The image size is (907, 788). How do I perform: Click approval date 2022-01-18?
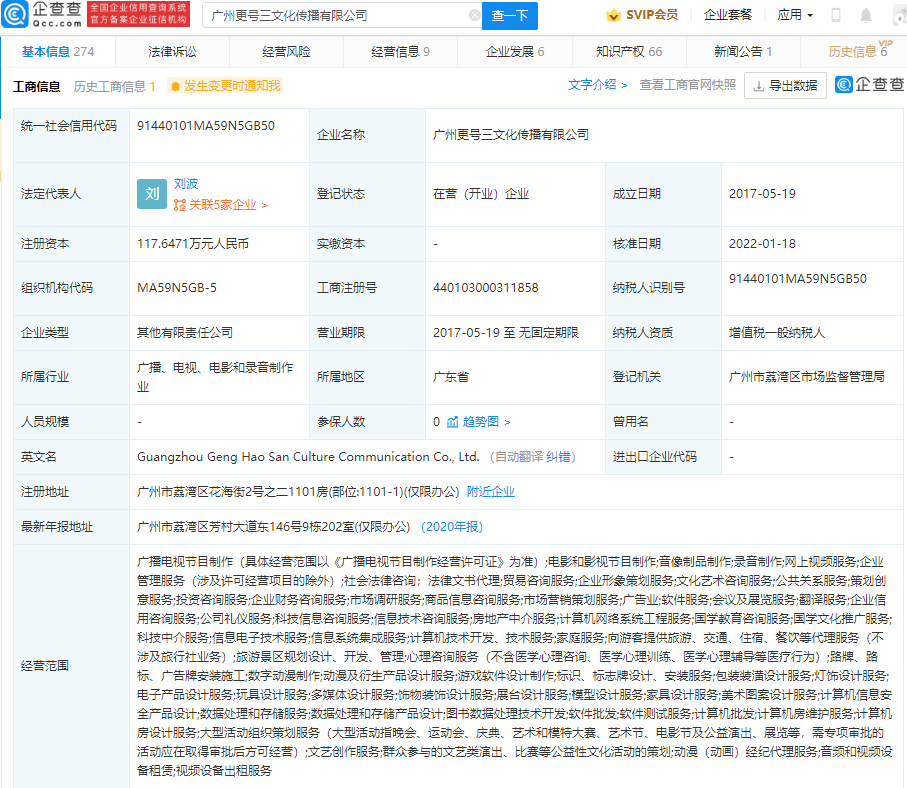pos(762,244)
